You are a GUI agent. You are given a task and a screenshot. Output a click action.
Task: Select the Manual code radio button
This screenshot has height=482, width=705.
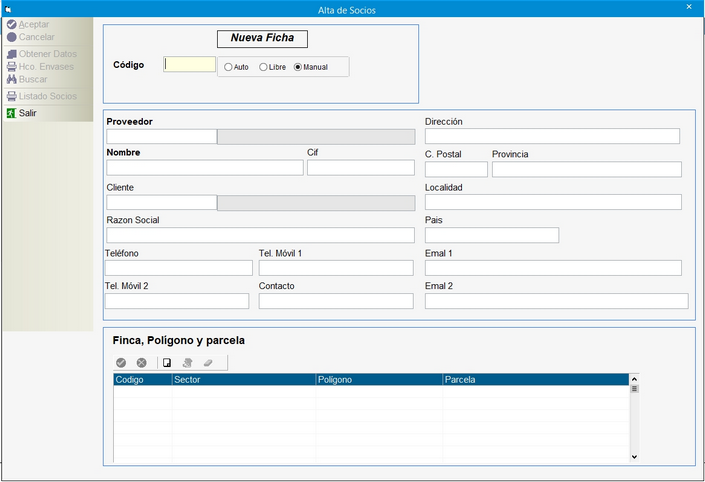298,67
